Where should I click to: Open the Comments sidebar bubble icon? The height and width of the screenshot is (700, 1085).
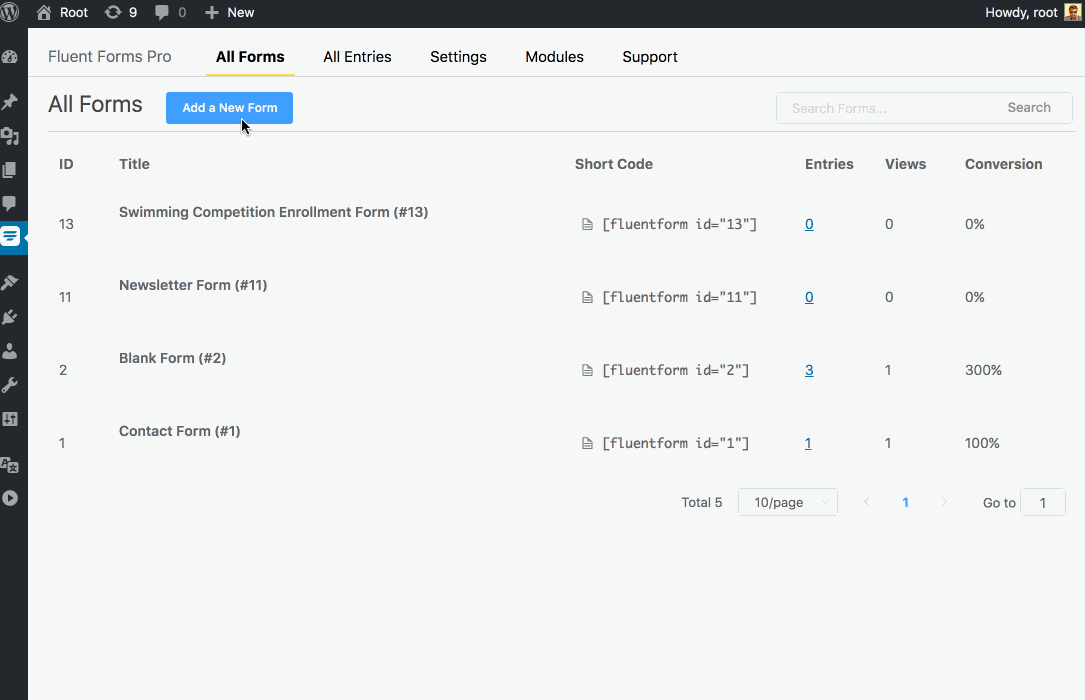pos(10,203)
